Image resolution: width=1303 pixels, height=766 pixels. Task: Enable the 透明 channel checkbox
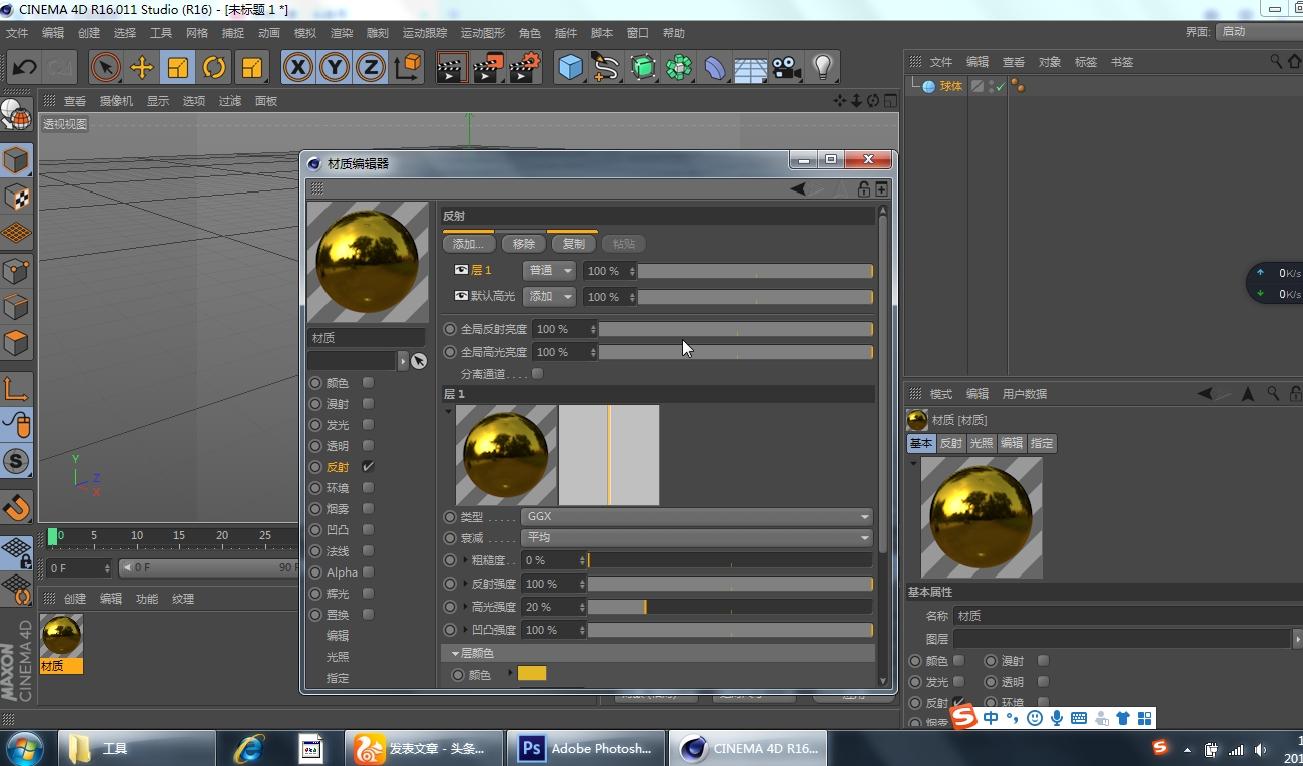click(x=369, y=445)
